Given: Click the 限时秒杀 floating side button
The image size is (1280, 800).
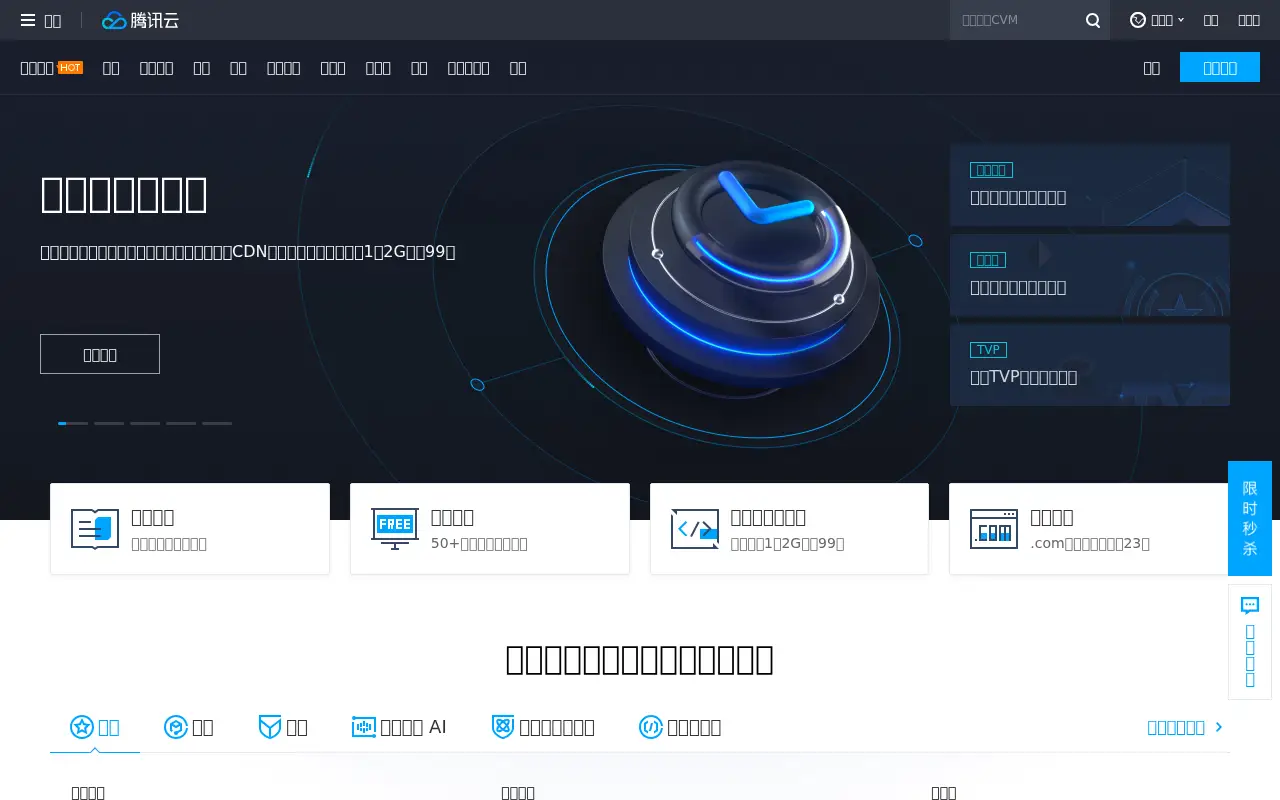Looking at the screenshot, I should [x=1249, y=518].
